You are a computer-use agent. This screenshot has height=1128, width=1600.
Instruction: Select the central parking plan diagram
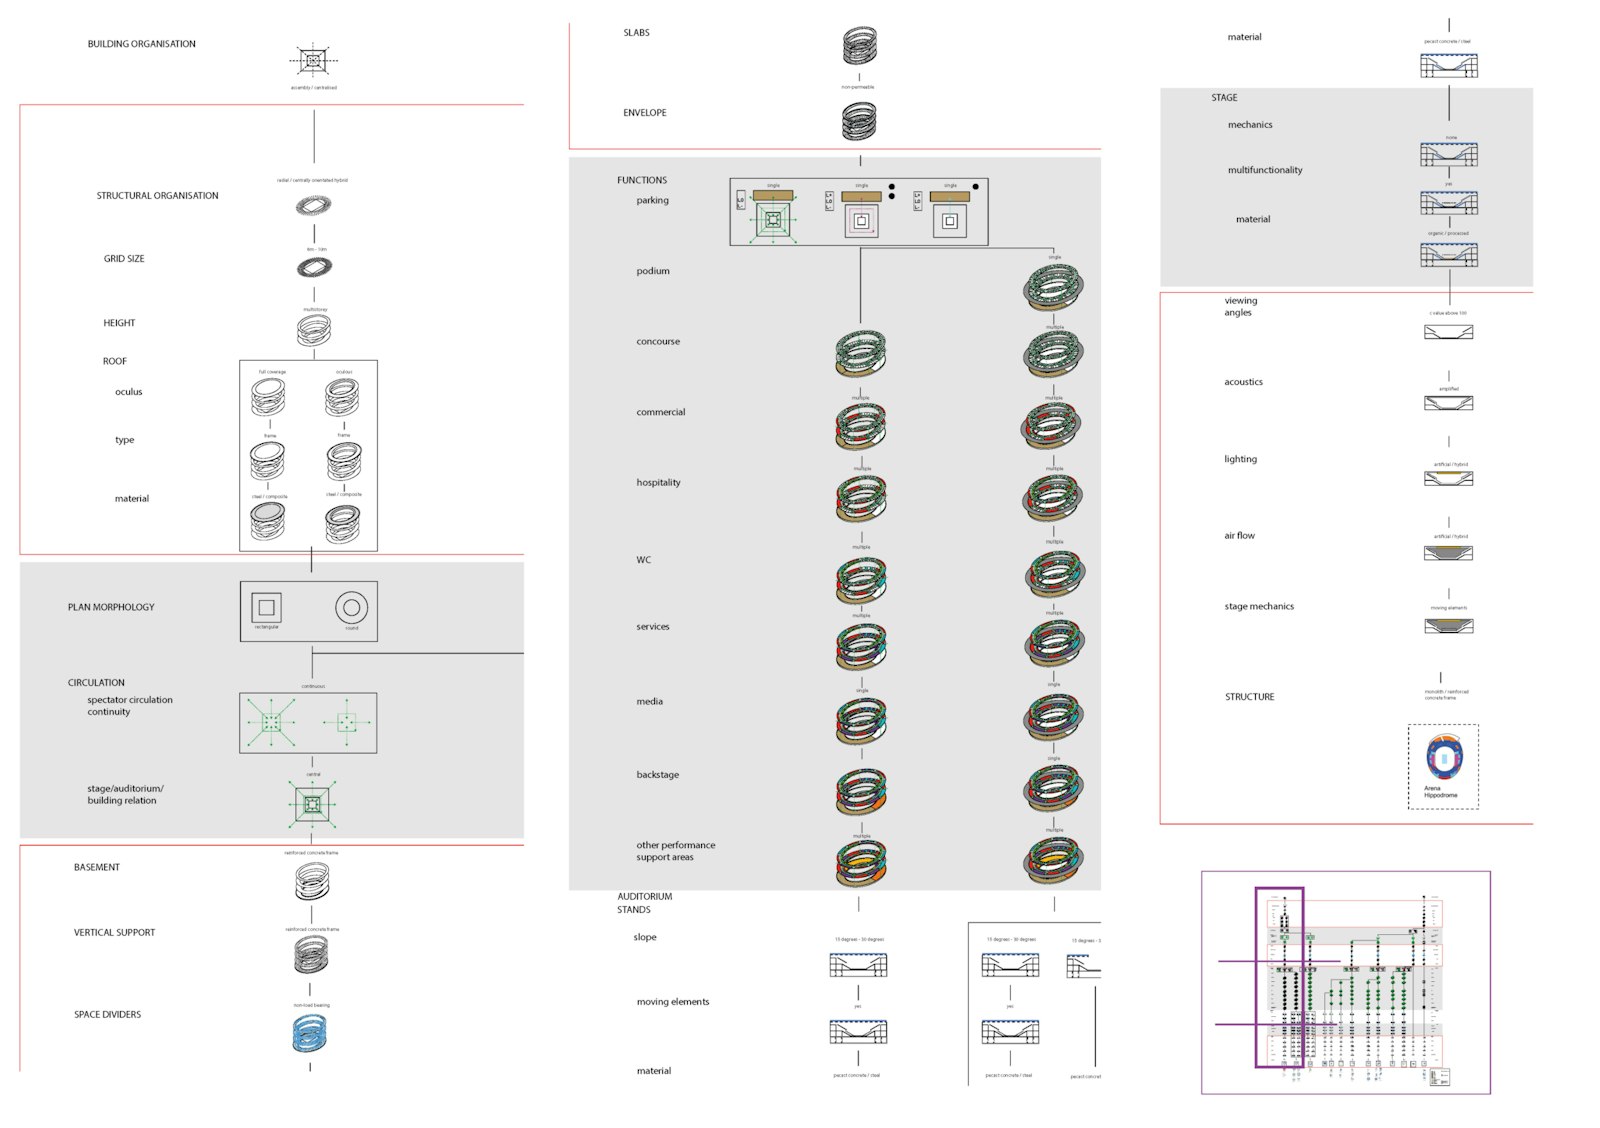772,218
